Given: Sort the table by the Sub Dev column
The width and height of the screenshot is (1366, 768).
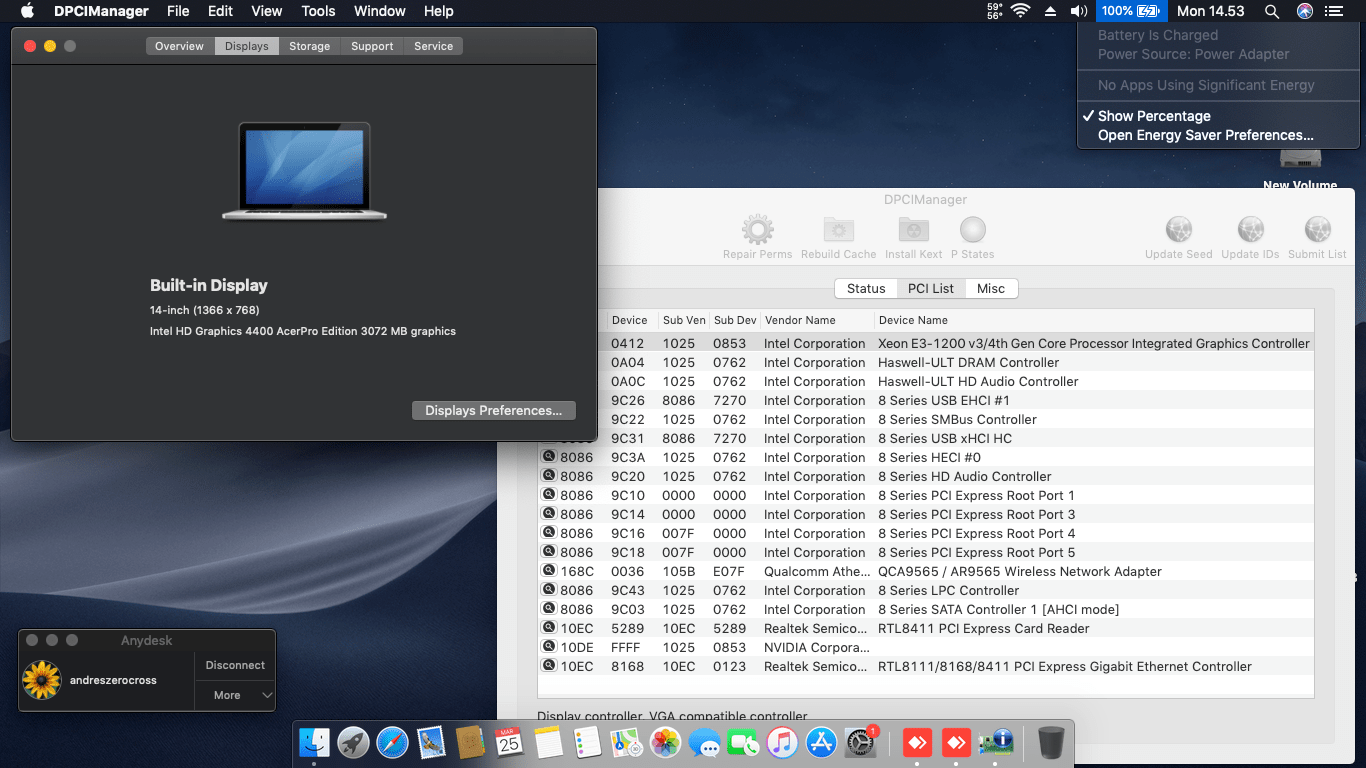Looking at the screenshot, I should pos(735,320).
